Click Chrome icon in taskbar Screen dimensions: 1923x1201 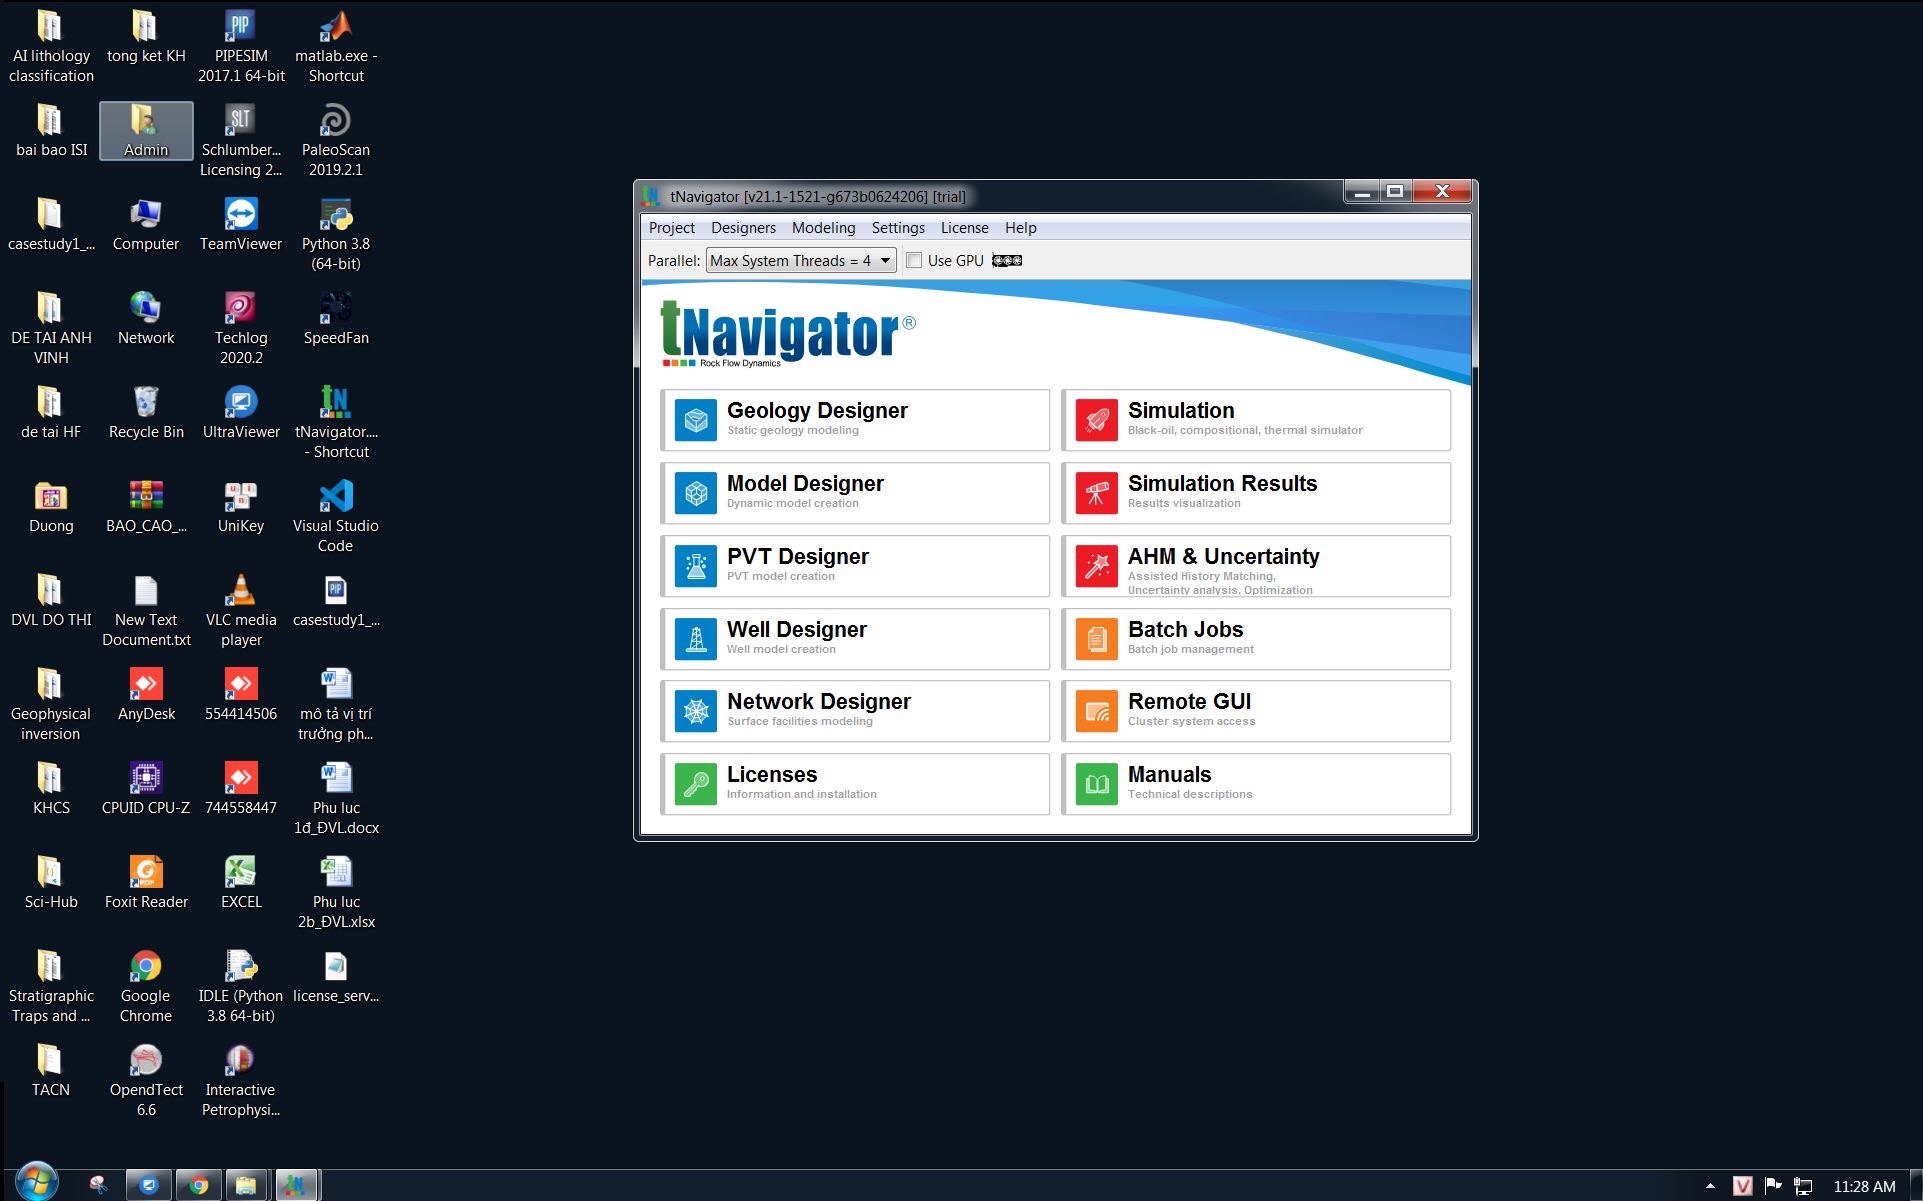(199, 1185)
